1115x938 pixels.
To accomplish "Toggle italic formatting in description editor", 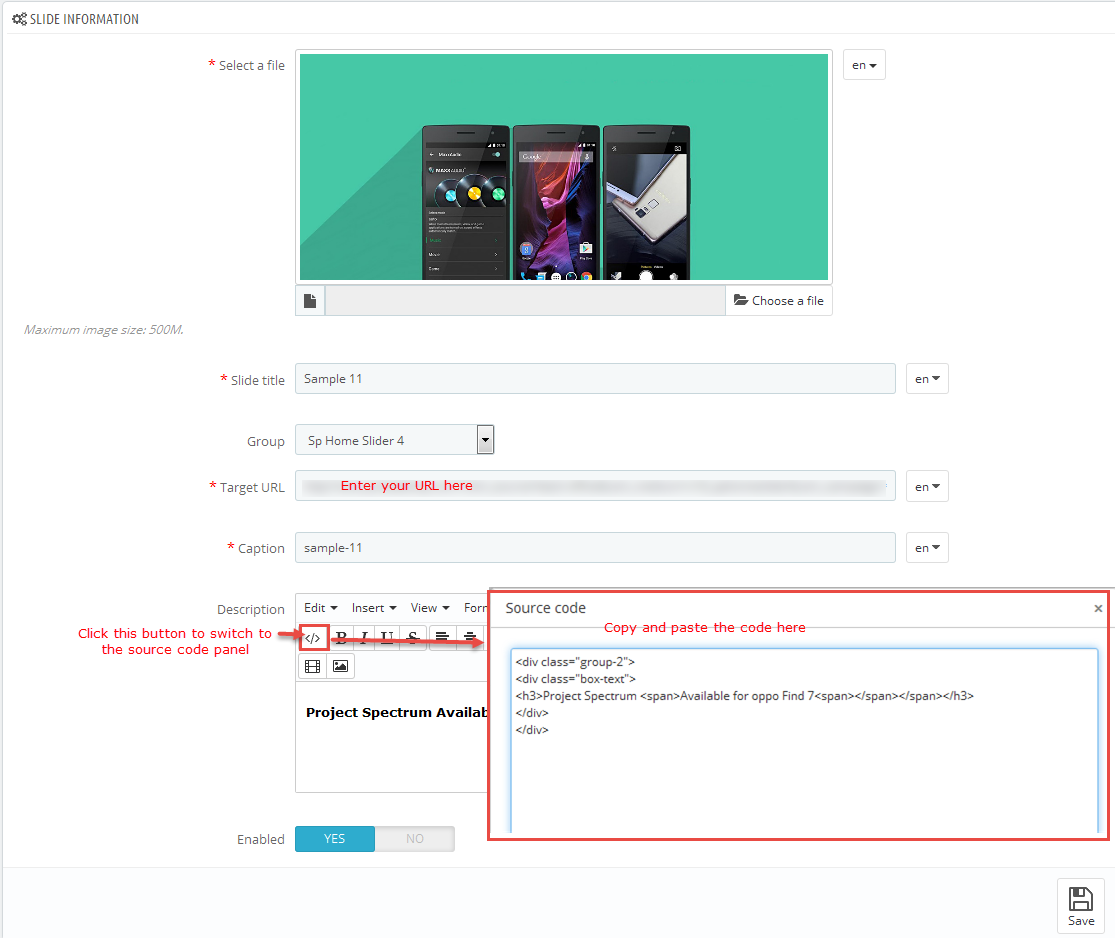I will click(364, 637).
